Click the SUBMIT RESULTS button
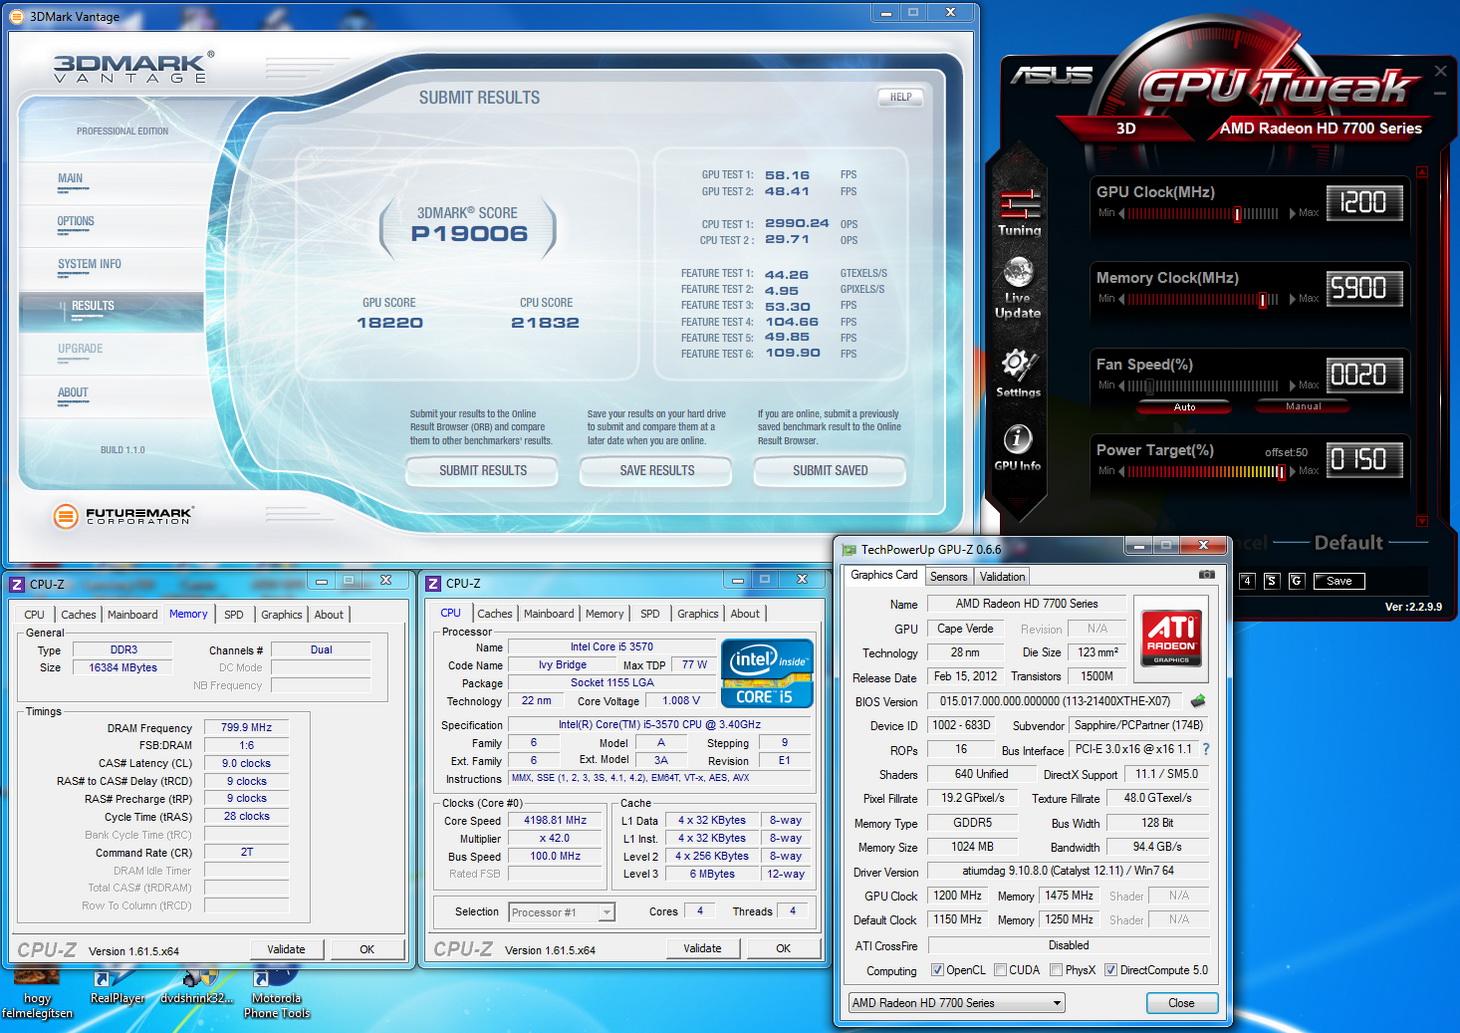1460x1033 pixels. tap(482, 471)
